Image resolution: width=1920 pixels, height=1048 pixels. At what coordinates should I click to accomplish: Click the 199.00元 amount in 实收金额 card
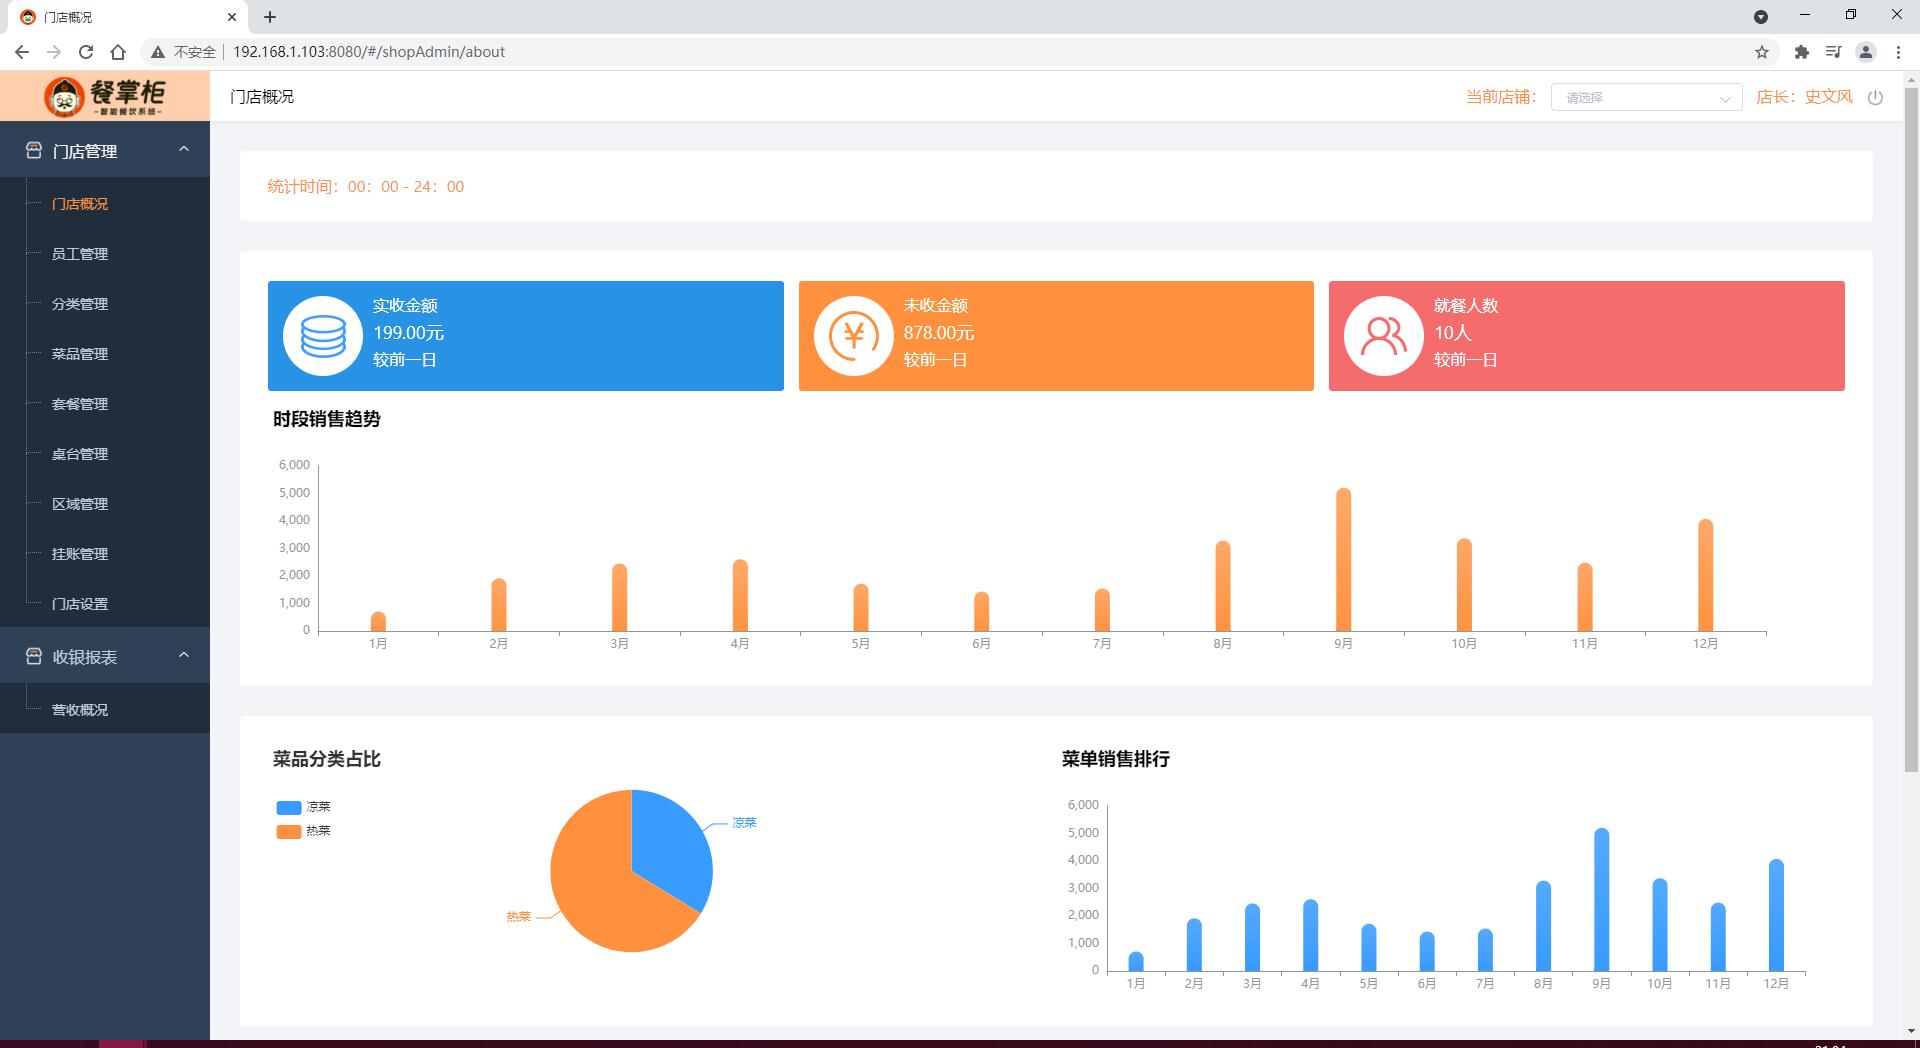tap(408, 333)
